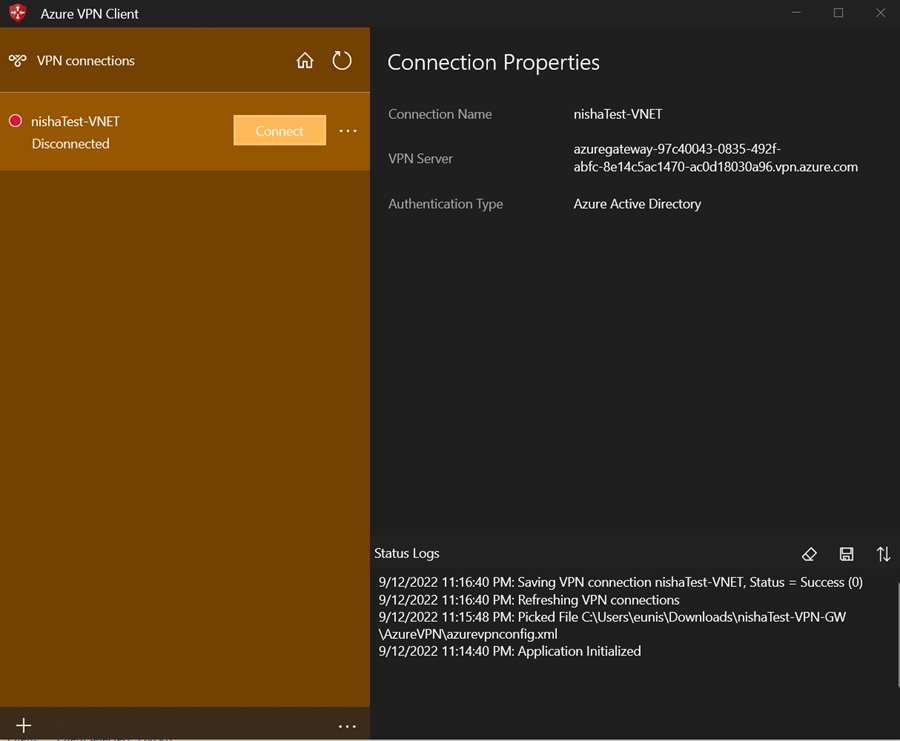Click the red status indicator beside nishaTest-VNET
This screenshot has height=741, width=900.
[13, 120]
